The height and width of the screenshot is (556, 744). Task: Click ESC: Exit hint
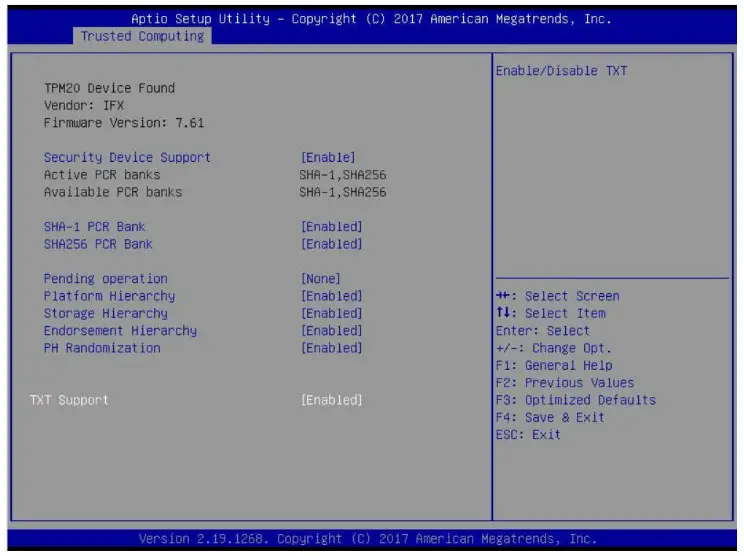[528, 435]
